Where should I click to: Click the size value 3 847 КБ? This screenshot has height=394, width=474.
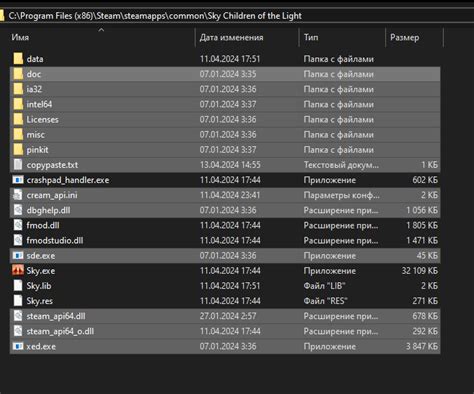[x=422, y=346]
